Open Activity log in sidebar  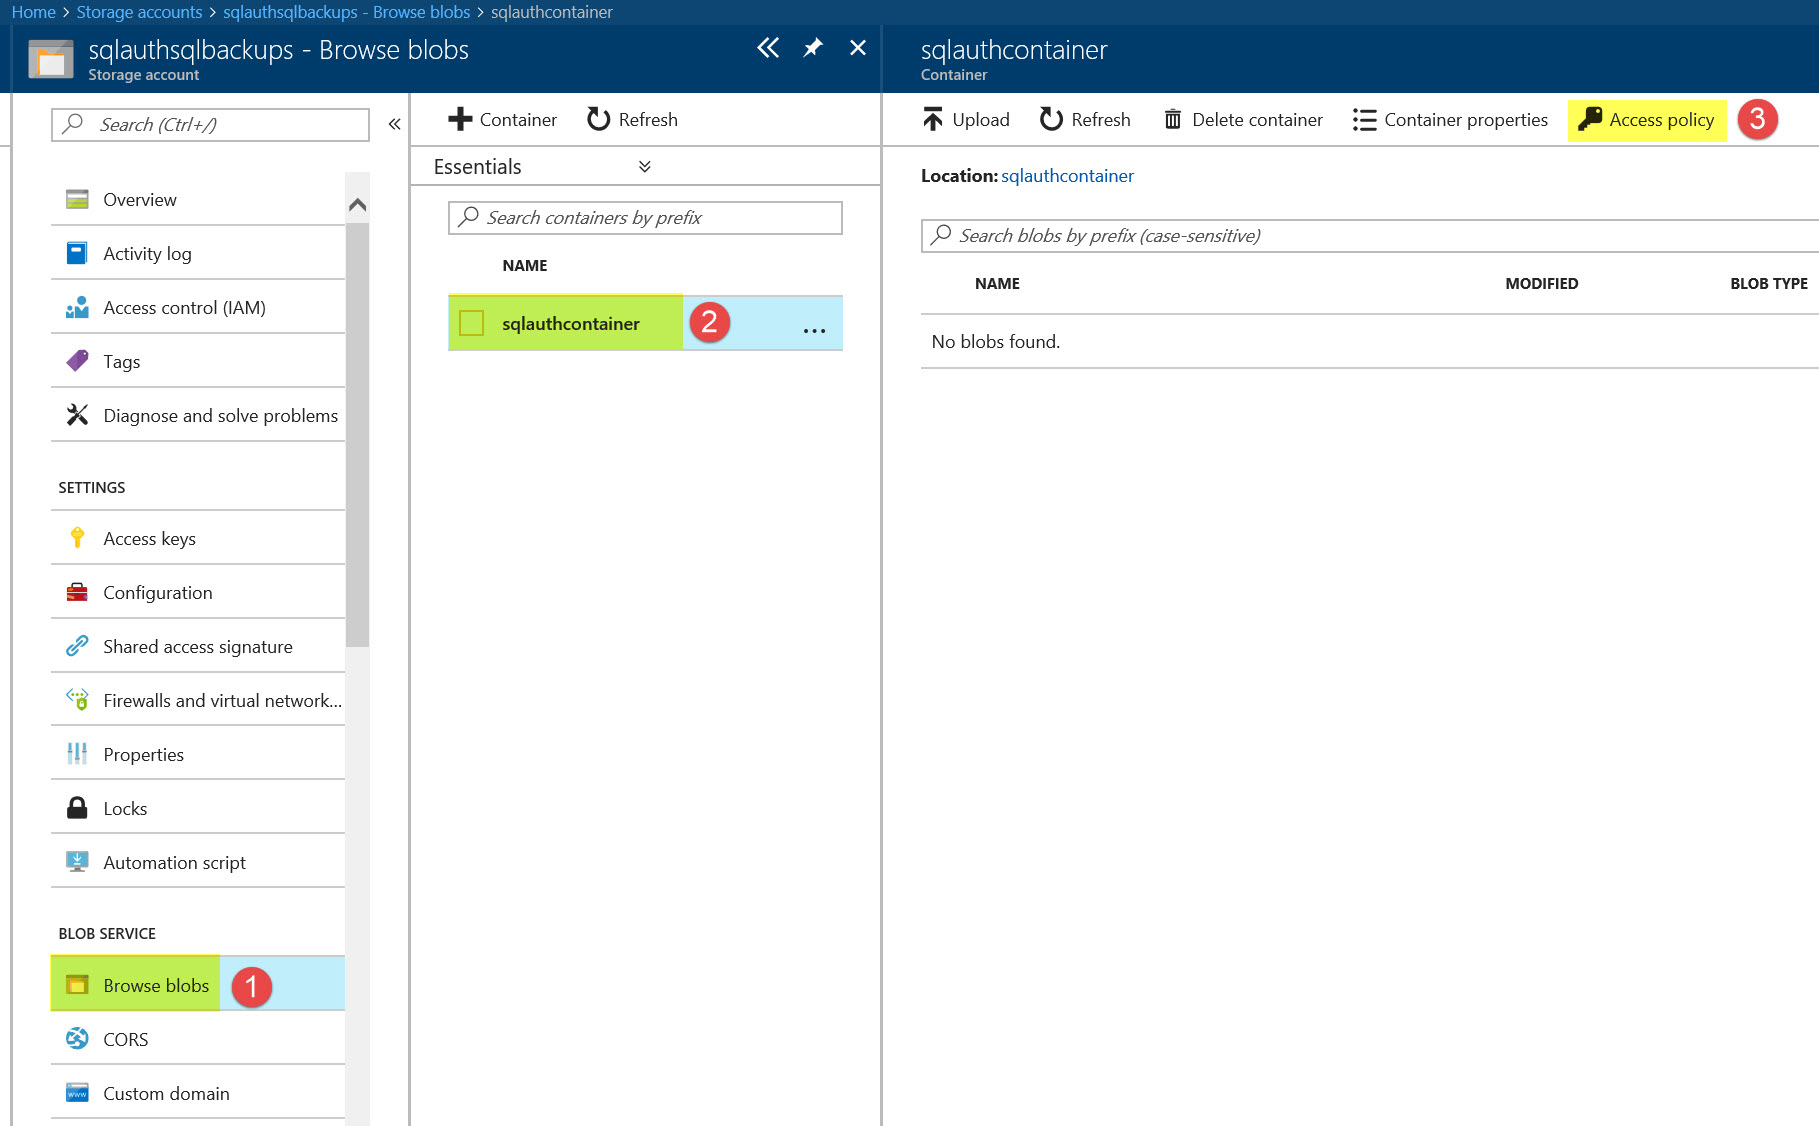[198, 253]
